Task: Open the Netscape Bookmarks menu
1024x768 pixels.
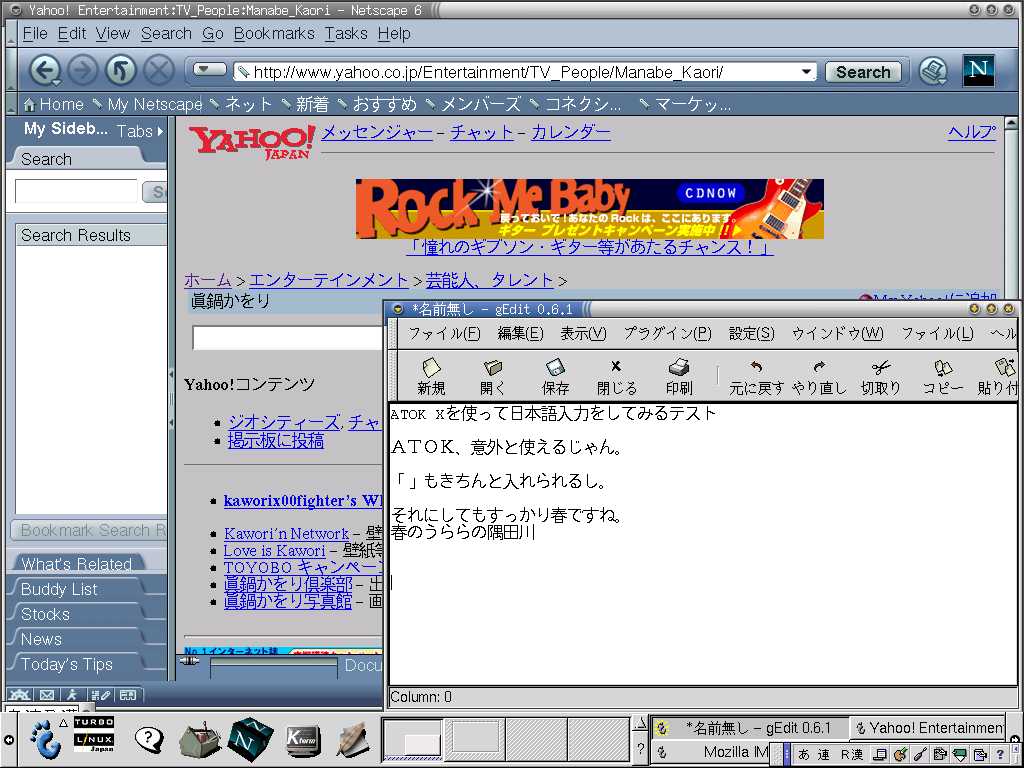Action: pyautogui.click(x=274, y=33)
